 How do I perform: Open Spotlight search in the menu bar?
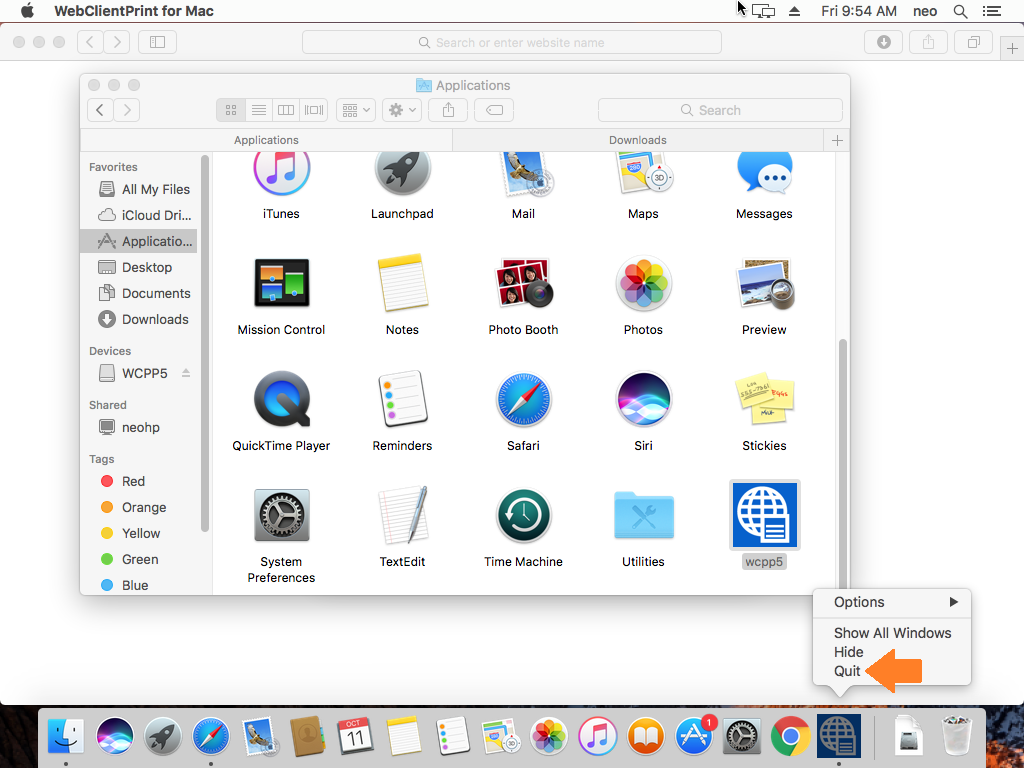(x=960, y=11)
